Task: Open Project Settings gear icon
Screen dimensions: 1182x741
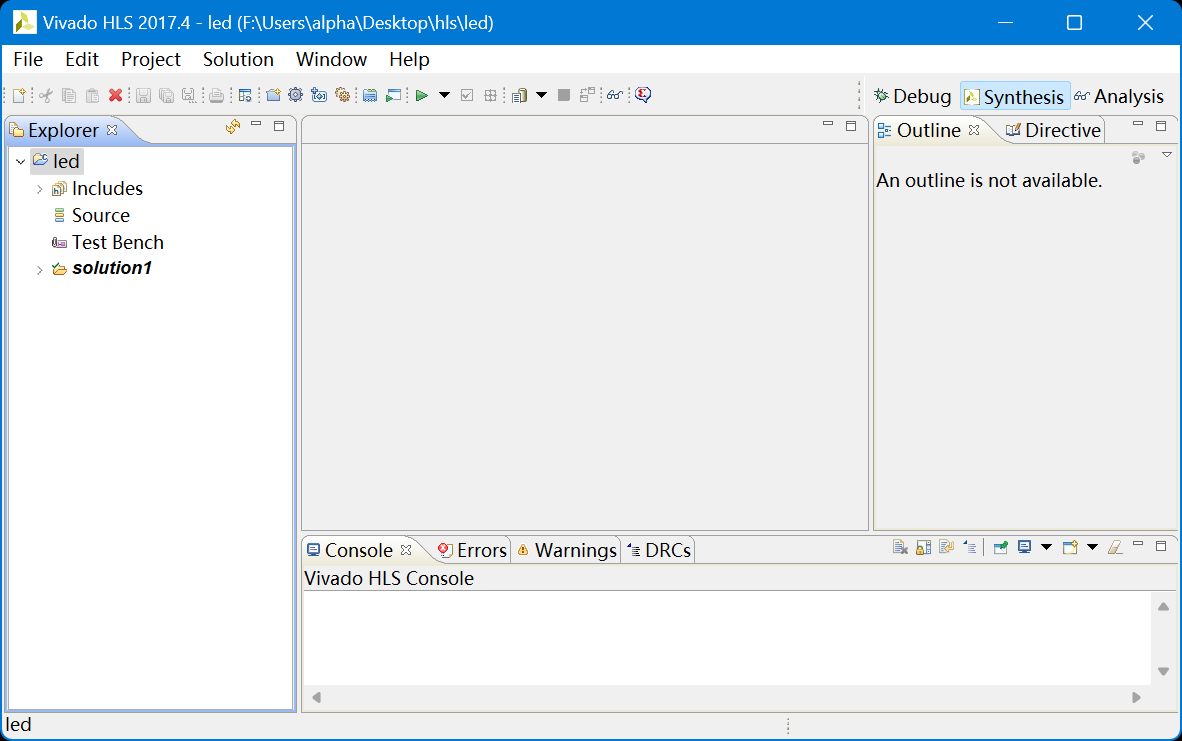Action: point(296,95)
